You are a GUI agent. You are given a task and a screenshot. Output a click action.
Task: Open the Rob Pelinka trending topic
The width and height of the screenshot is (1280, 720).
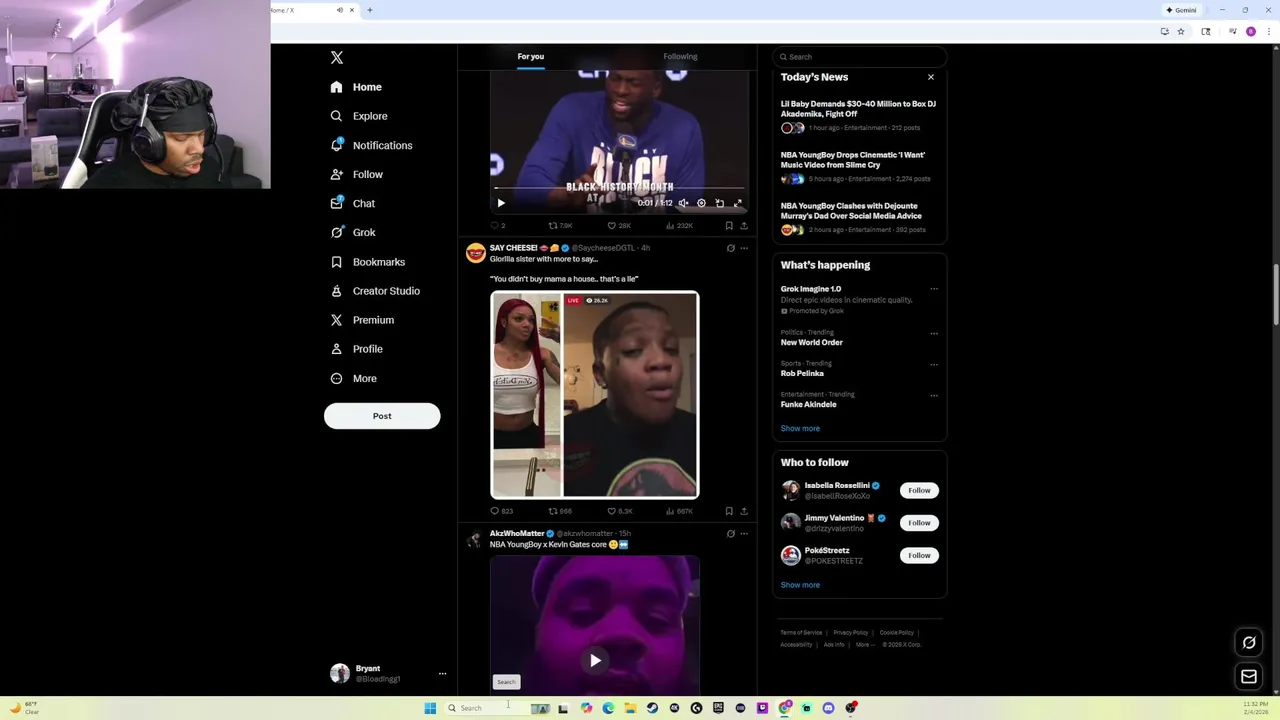click(x=802, y=374)
